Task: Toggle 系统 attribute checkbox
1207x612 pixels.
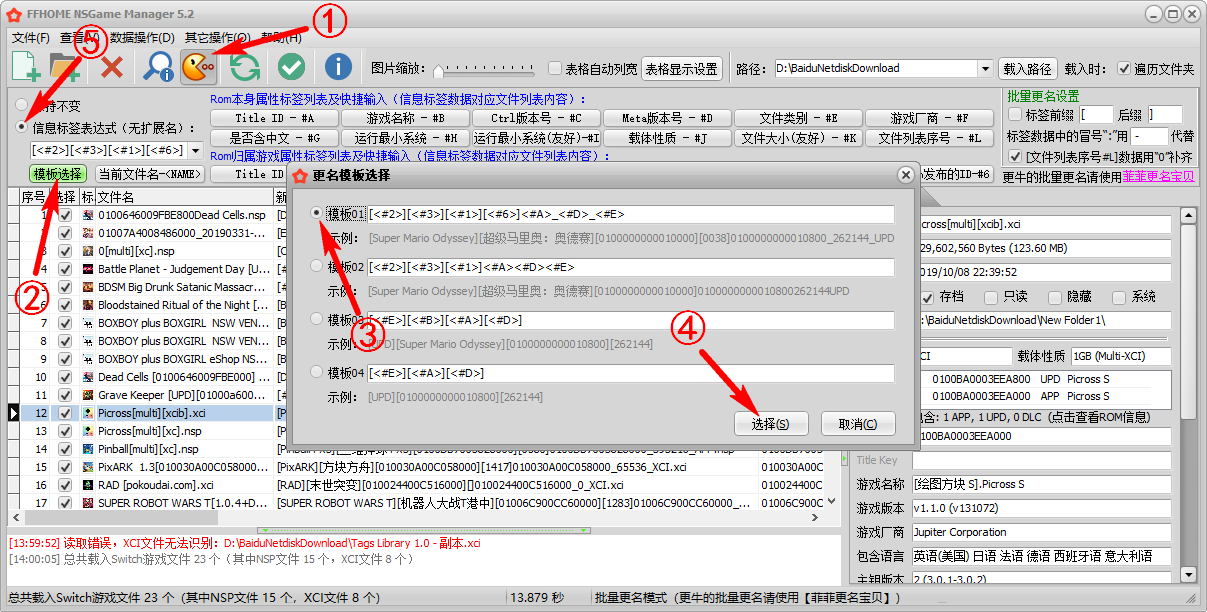Action: point(1119,297)
